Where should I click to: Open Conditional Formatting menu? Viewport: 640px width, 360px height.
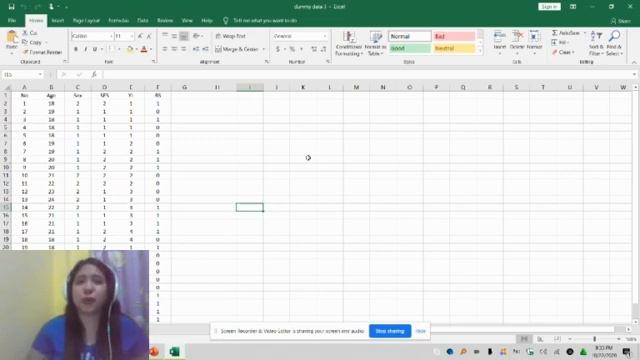[x=349, y=43]
